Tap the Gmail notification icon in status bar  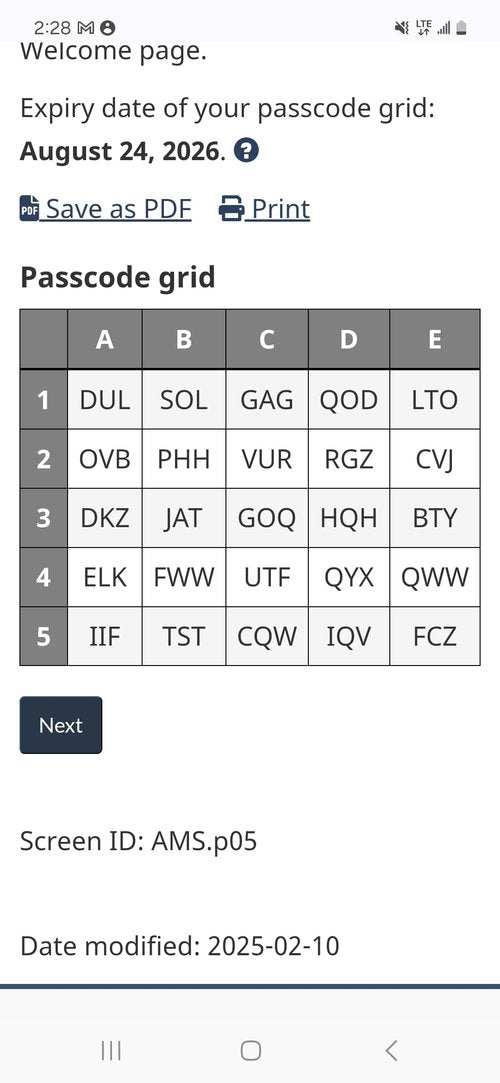(x=86, y=28)
